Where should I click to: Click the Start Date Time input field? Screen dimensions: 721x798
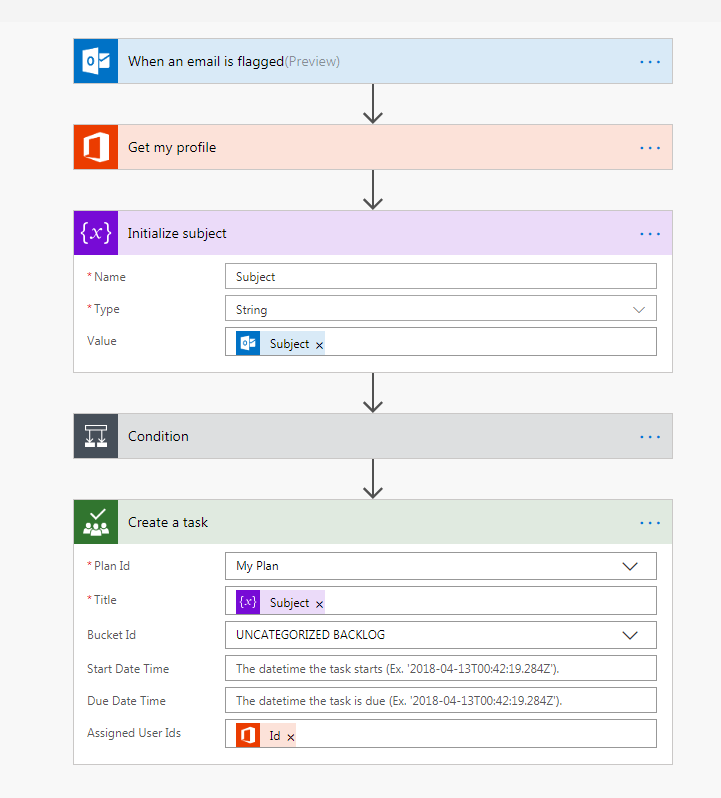click(x=441, y=668)
